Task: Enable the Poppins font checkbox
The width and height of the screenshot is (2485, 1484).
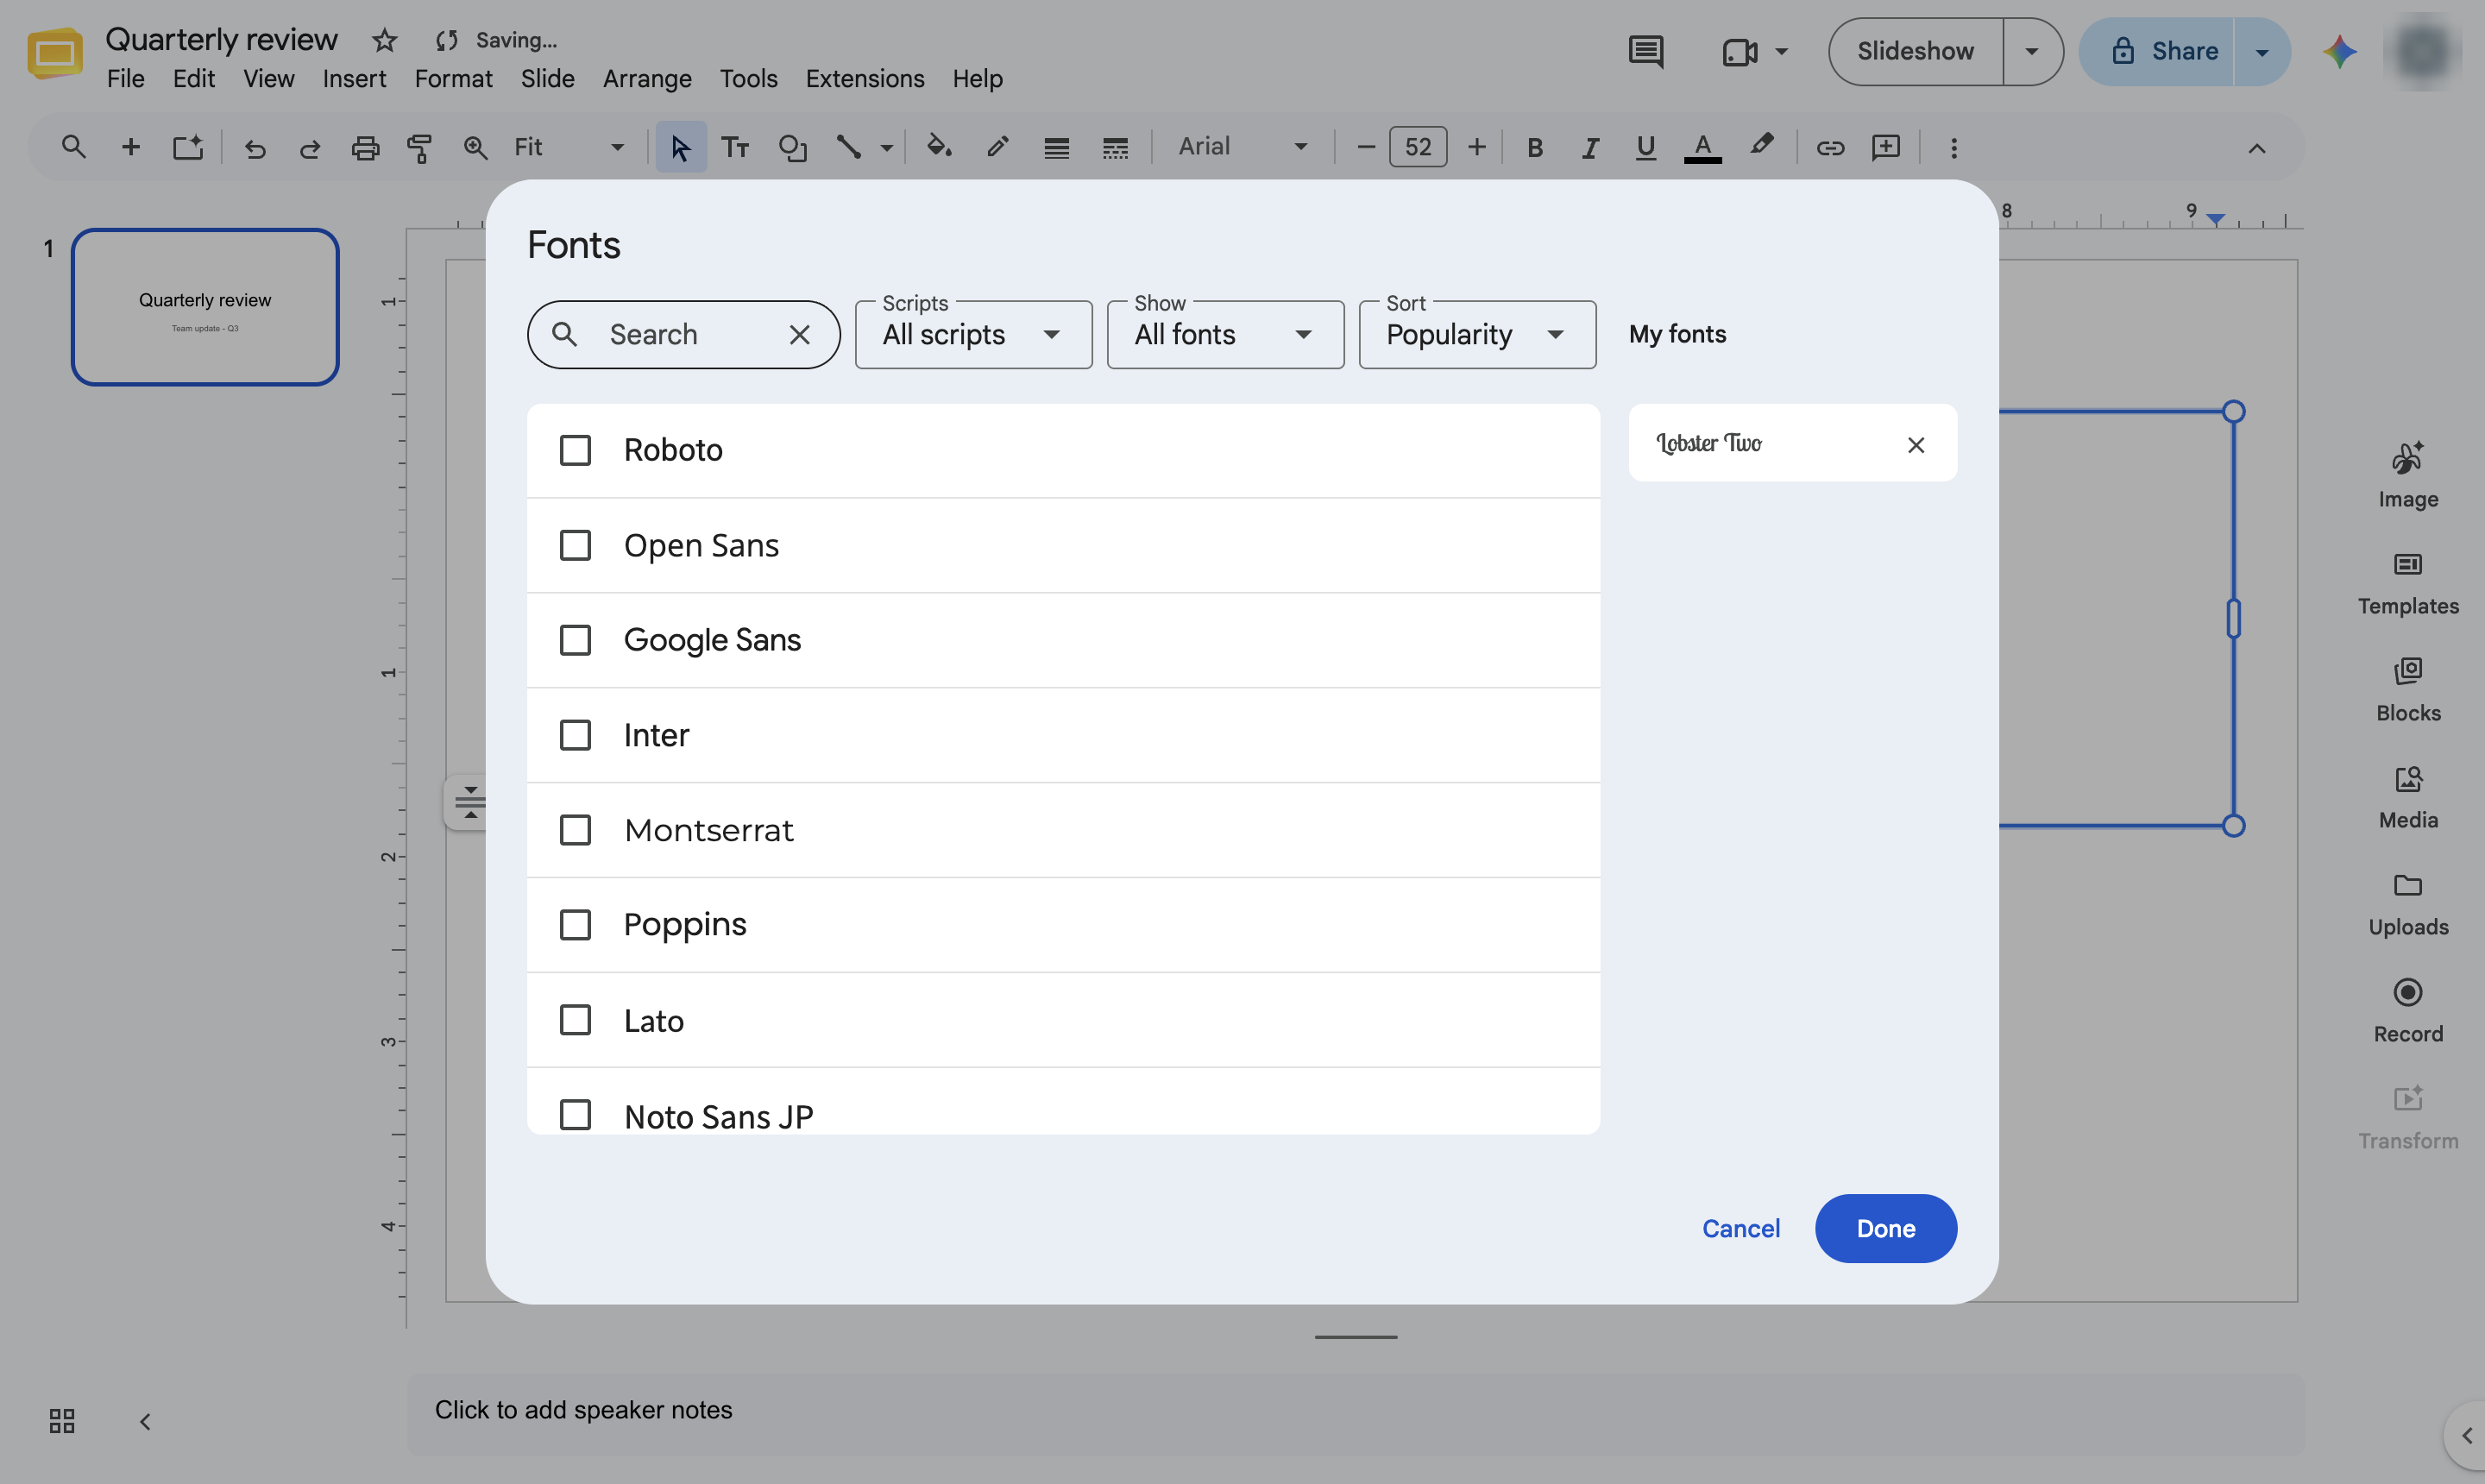Action: (x=575, y=925)
